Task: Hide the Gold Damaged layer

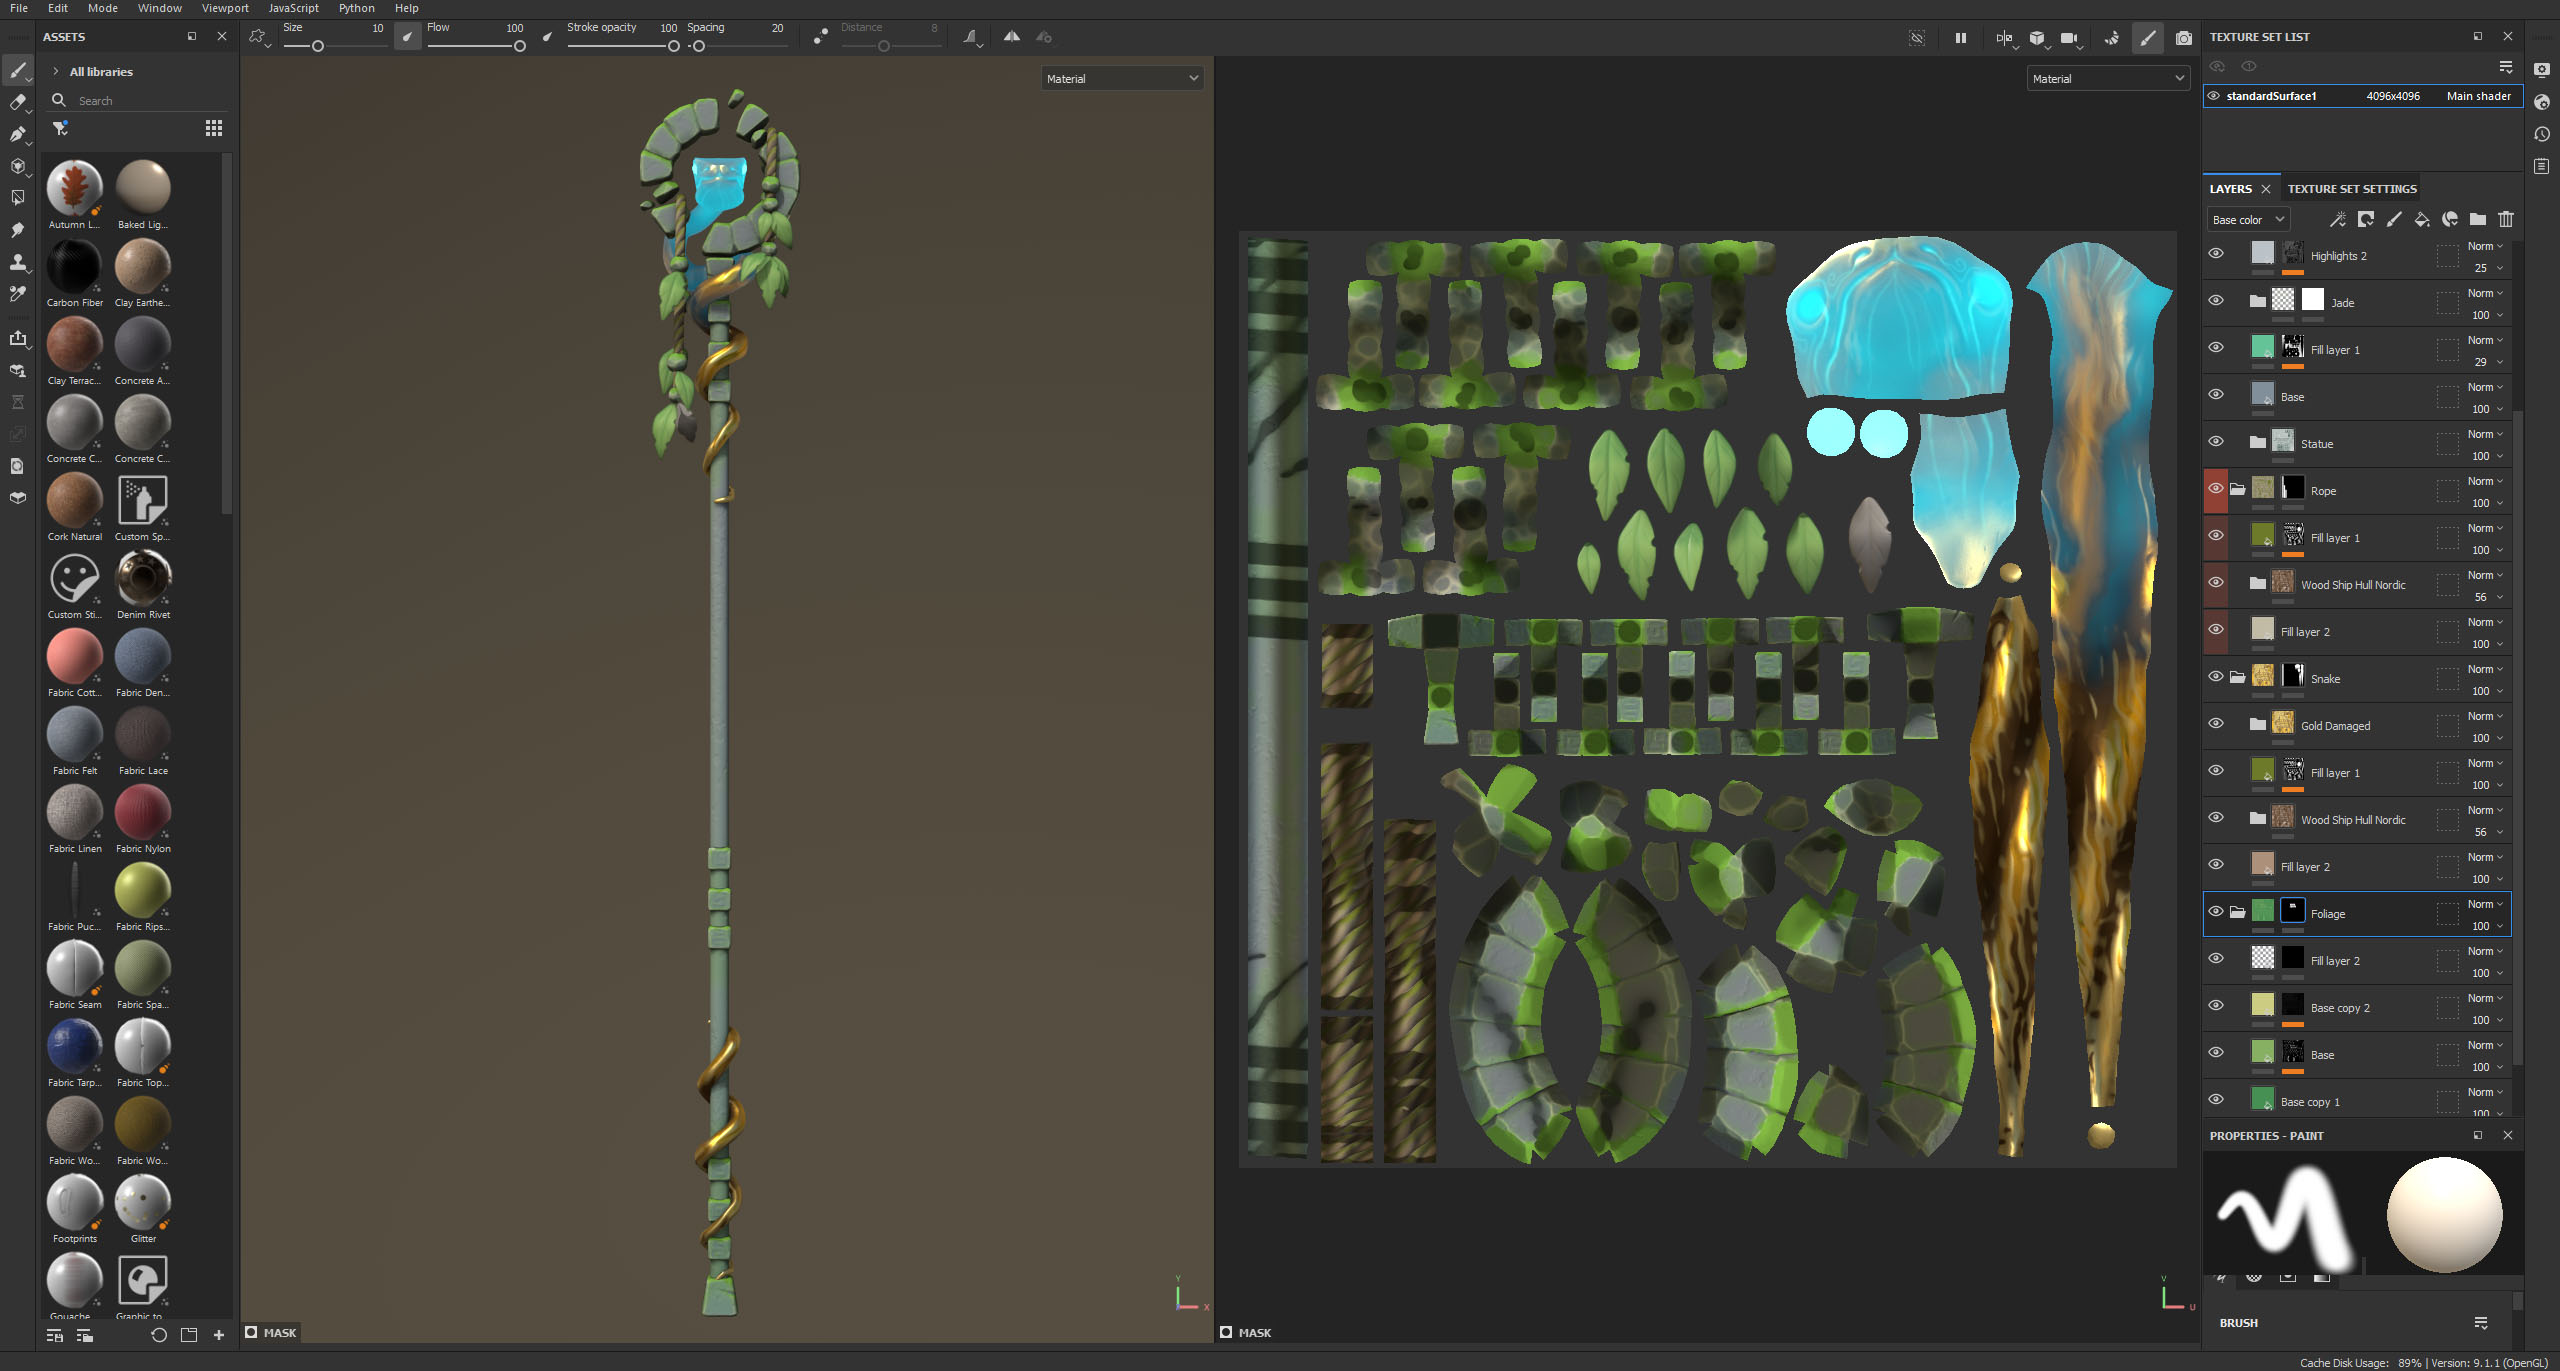Action: (x=2216, y=724)
